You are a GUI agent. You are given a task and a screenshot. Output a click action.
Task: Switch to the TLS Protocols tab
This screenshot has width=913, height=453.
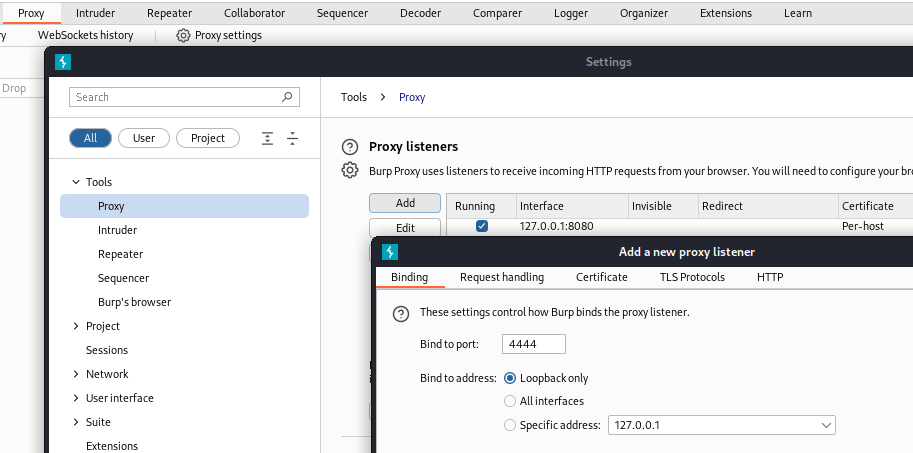coord(692,277)
